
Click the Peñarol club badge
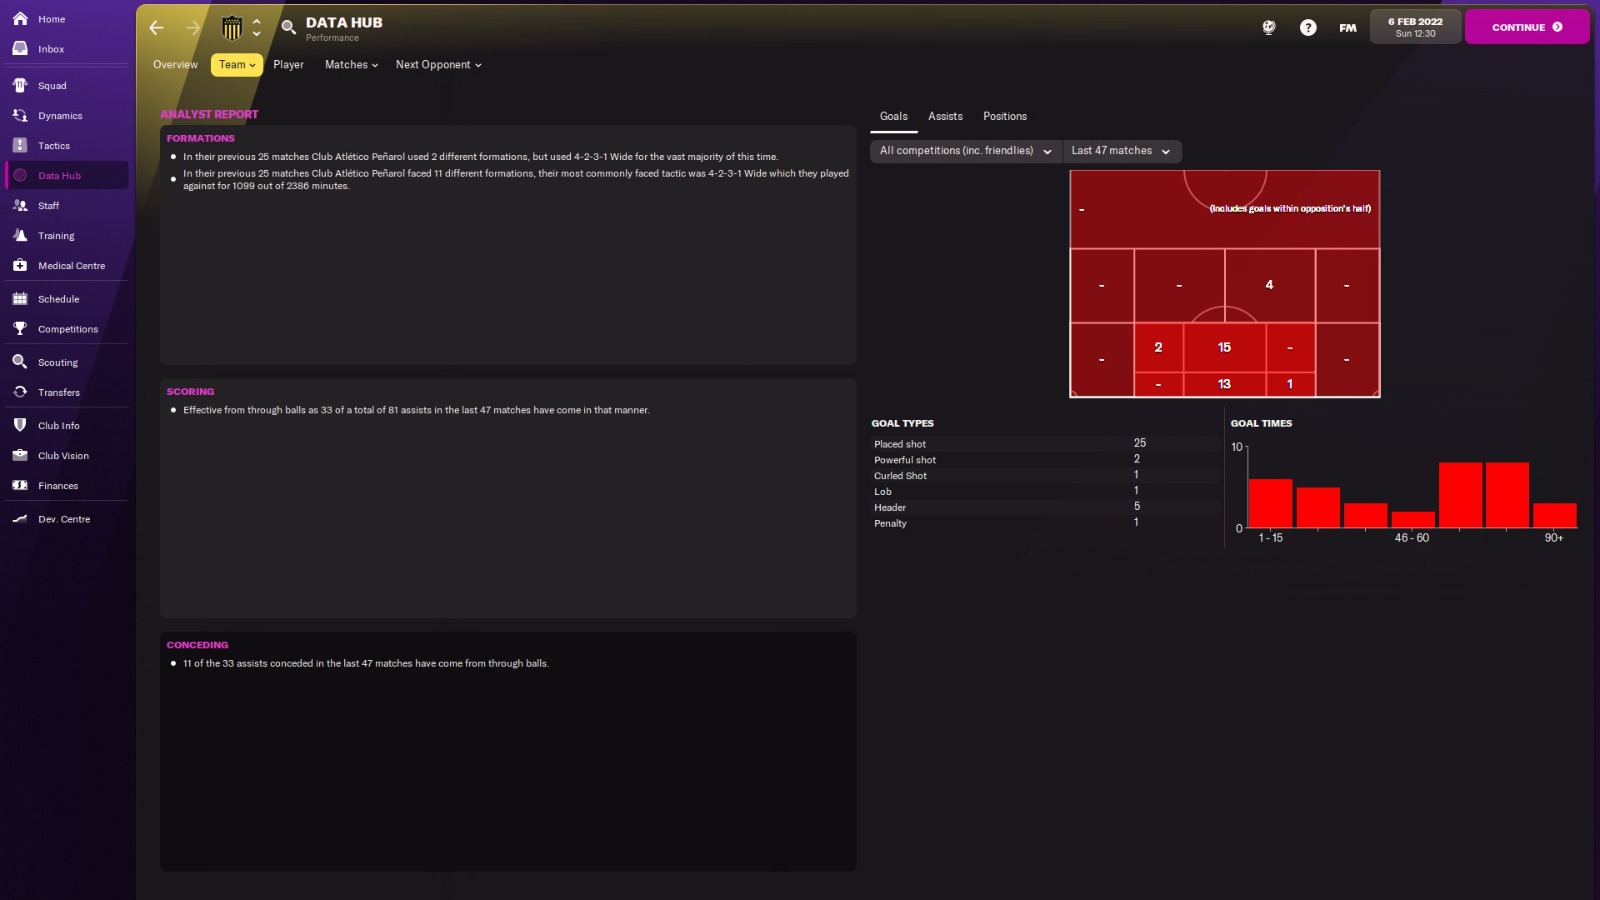pos(233,28)
